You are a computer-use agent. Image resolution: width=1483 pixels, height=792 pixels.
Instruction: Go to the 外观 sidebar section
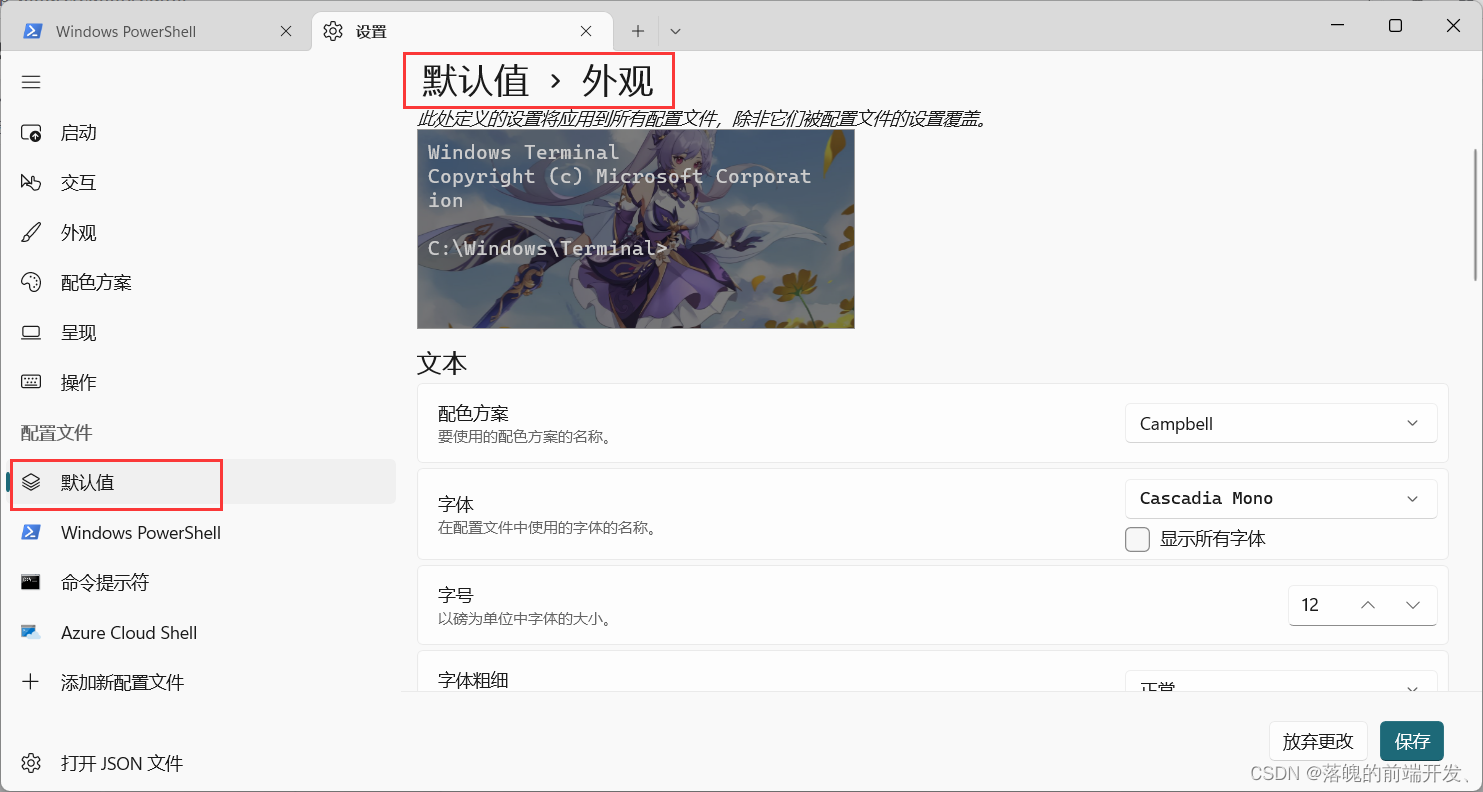(x=200, y=233)
